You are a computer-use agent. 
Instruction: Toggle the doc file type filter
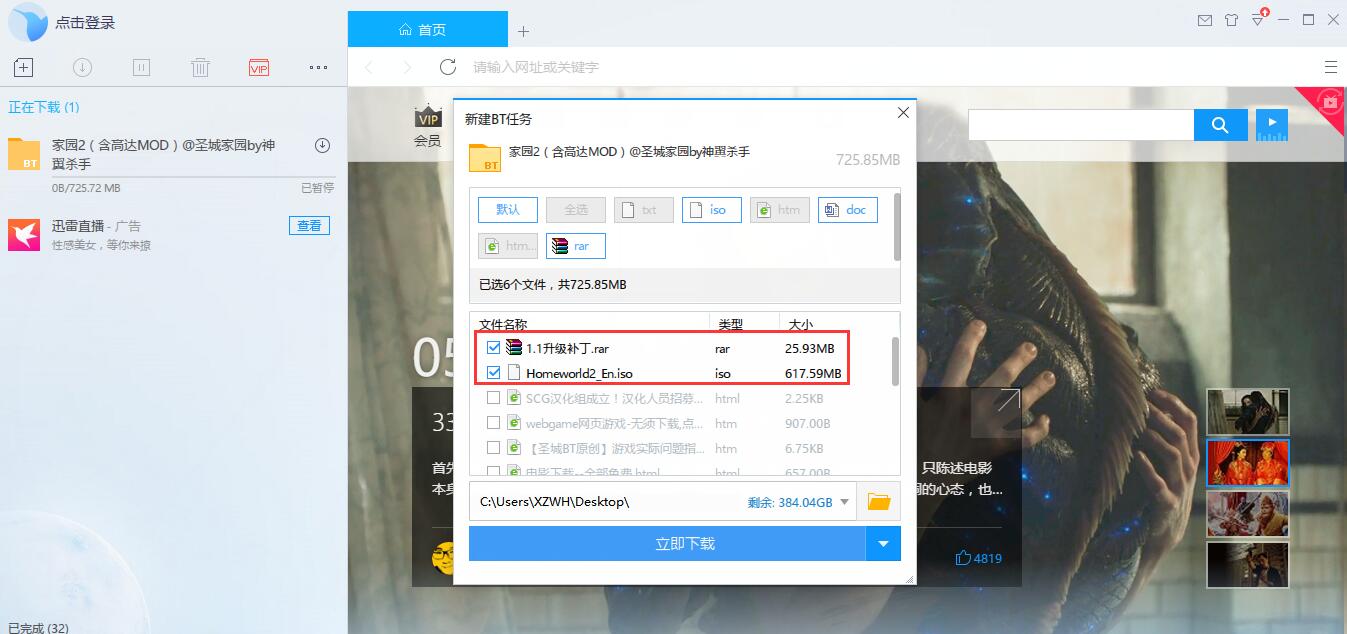[847, 210]
